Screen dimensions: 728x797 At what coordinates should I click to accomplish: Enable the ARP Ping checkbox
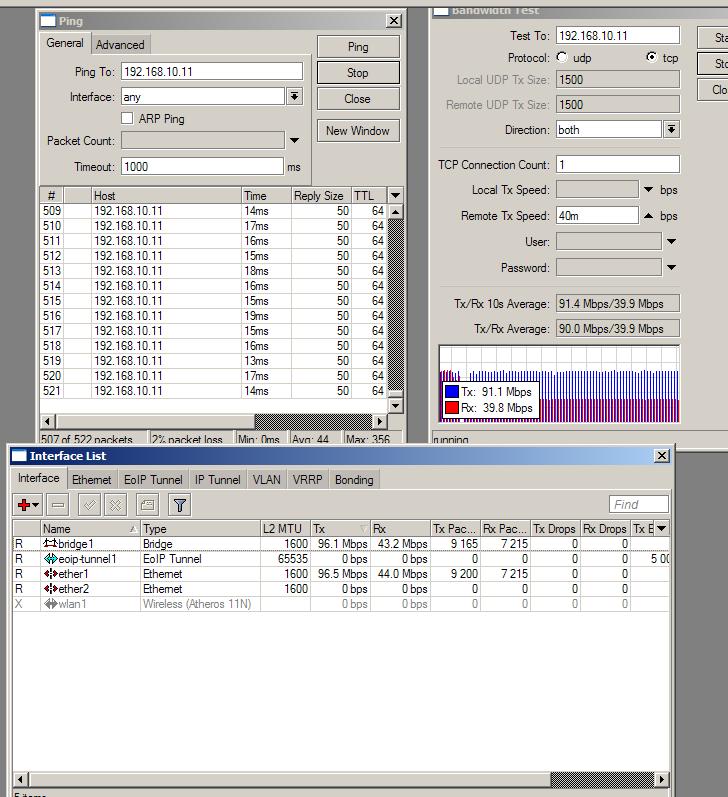(127, 118)
